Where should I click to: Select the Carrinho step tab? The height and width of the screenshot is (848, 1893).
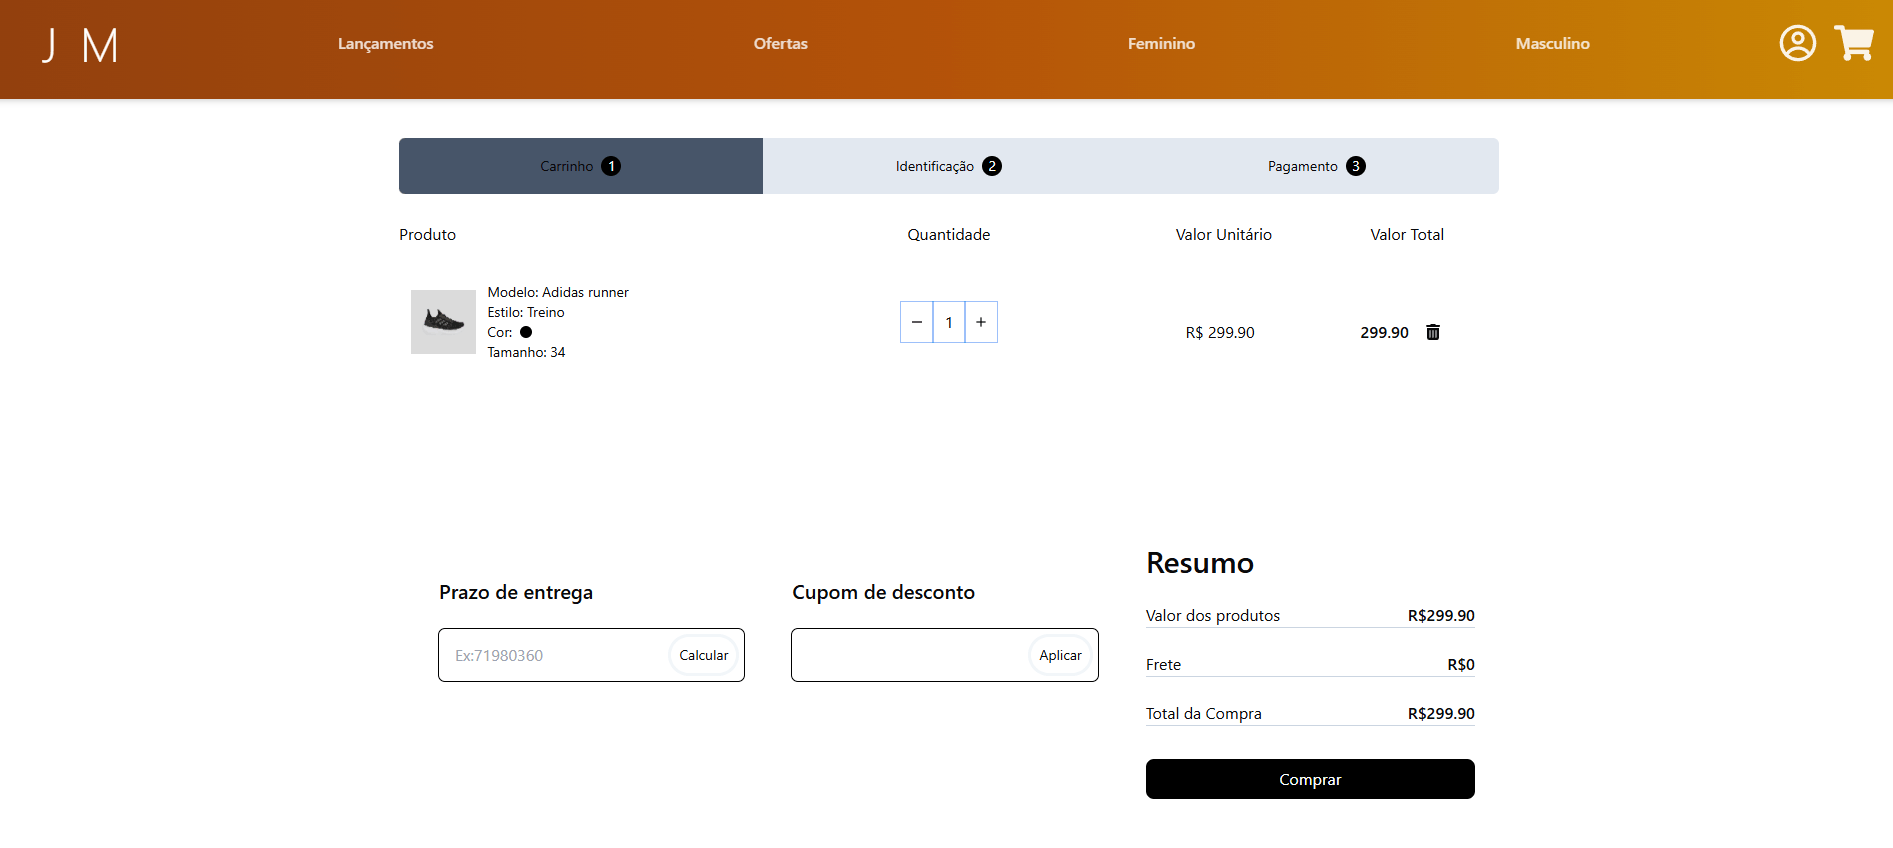pos(566,166)
